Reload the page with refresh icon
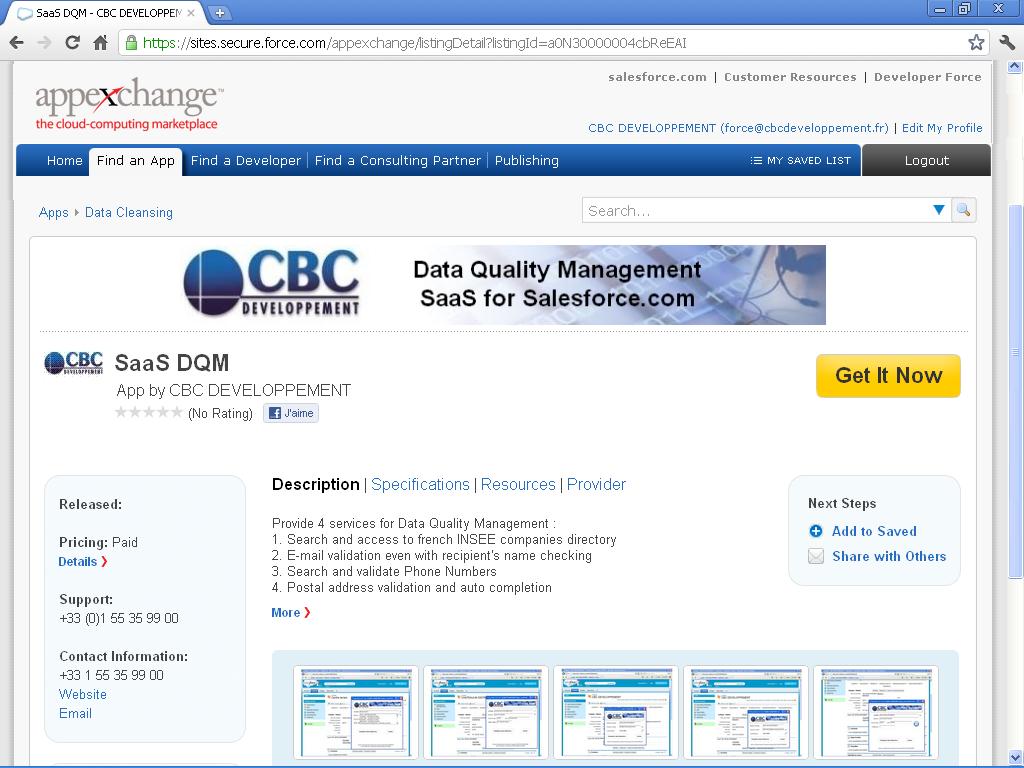The height and width of the screenshot is (768, 1024). coord(72,42)
